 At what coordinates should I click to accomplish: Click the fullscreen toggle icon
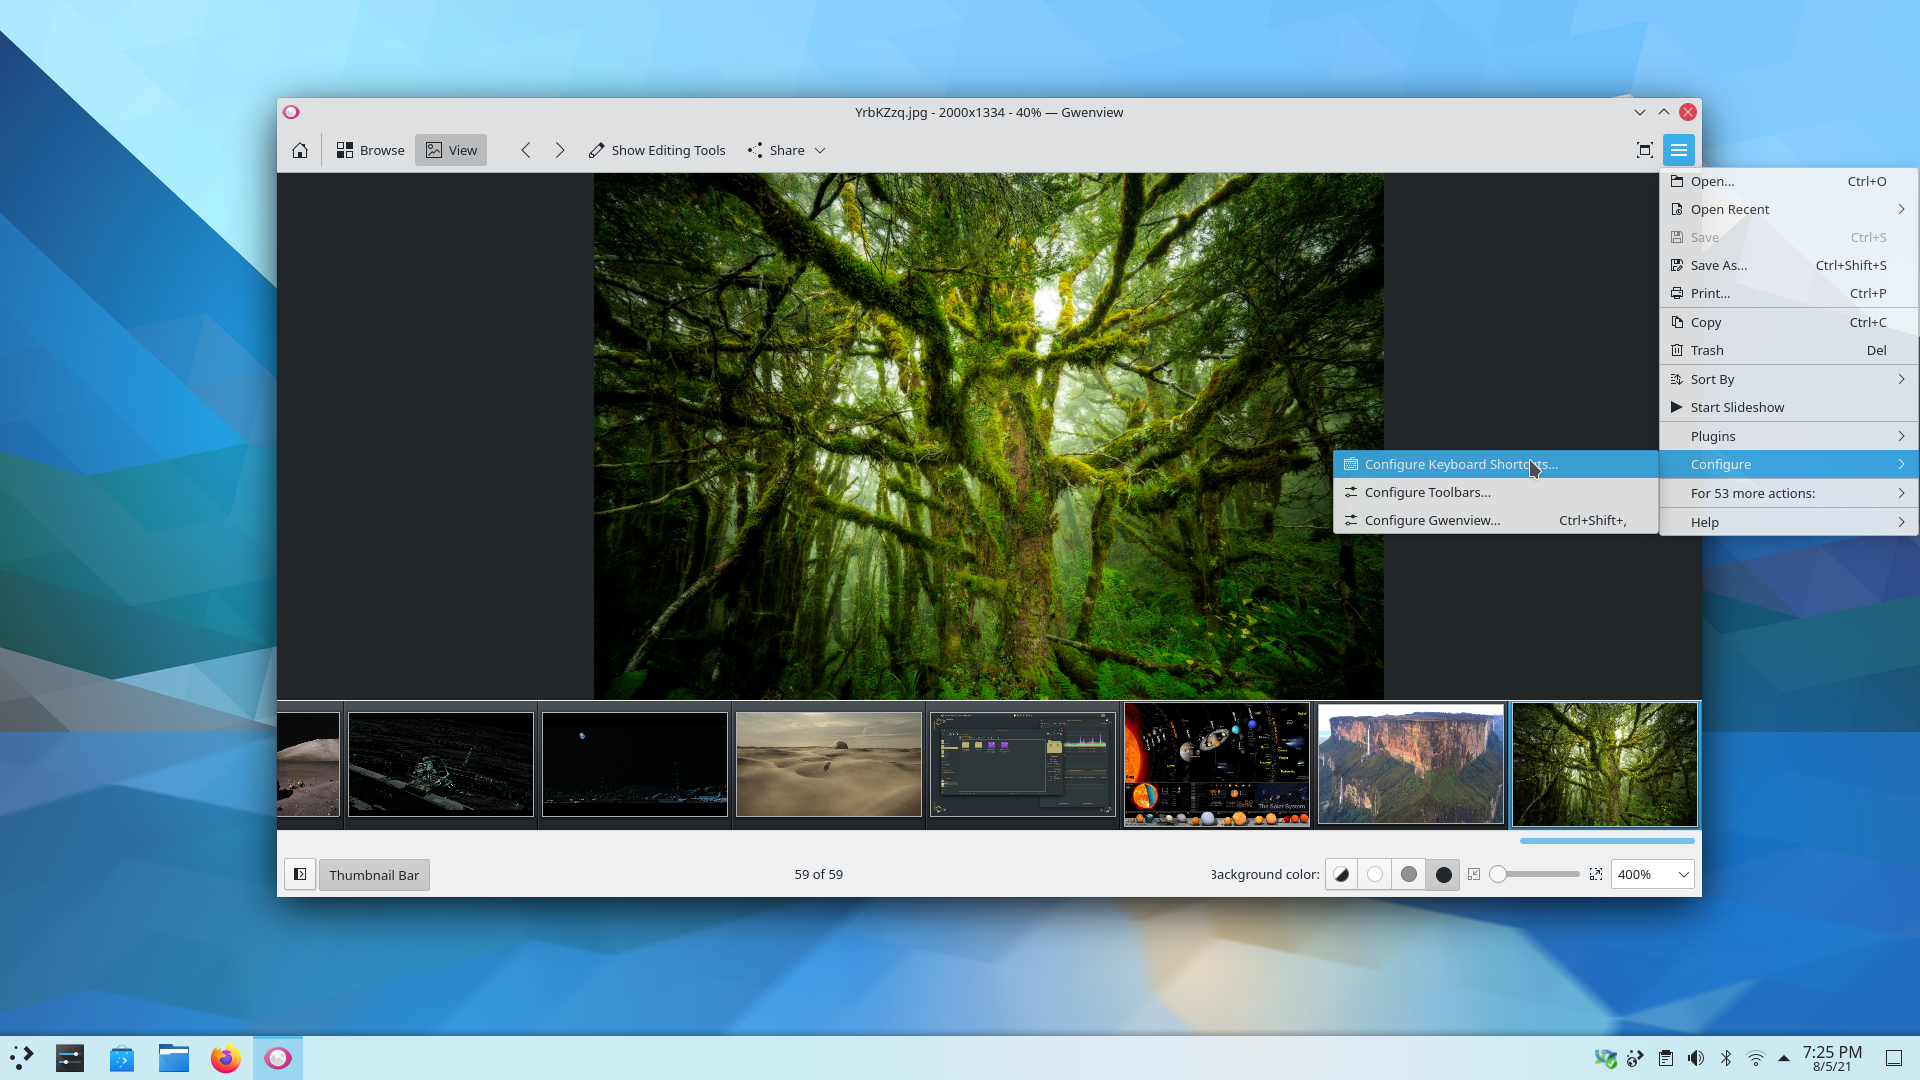pyautogui.click(x=1644, y=149)
